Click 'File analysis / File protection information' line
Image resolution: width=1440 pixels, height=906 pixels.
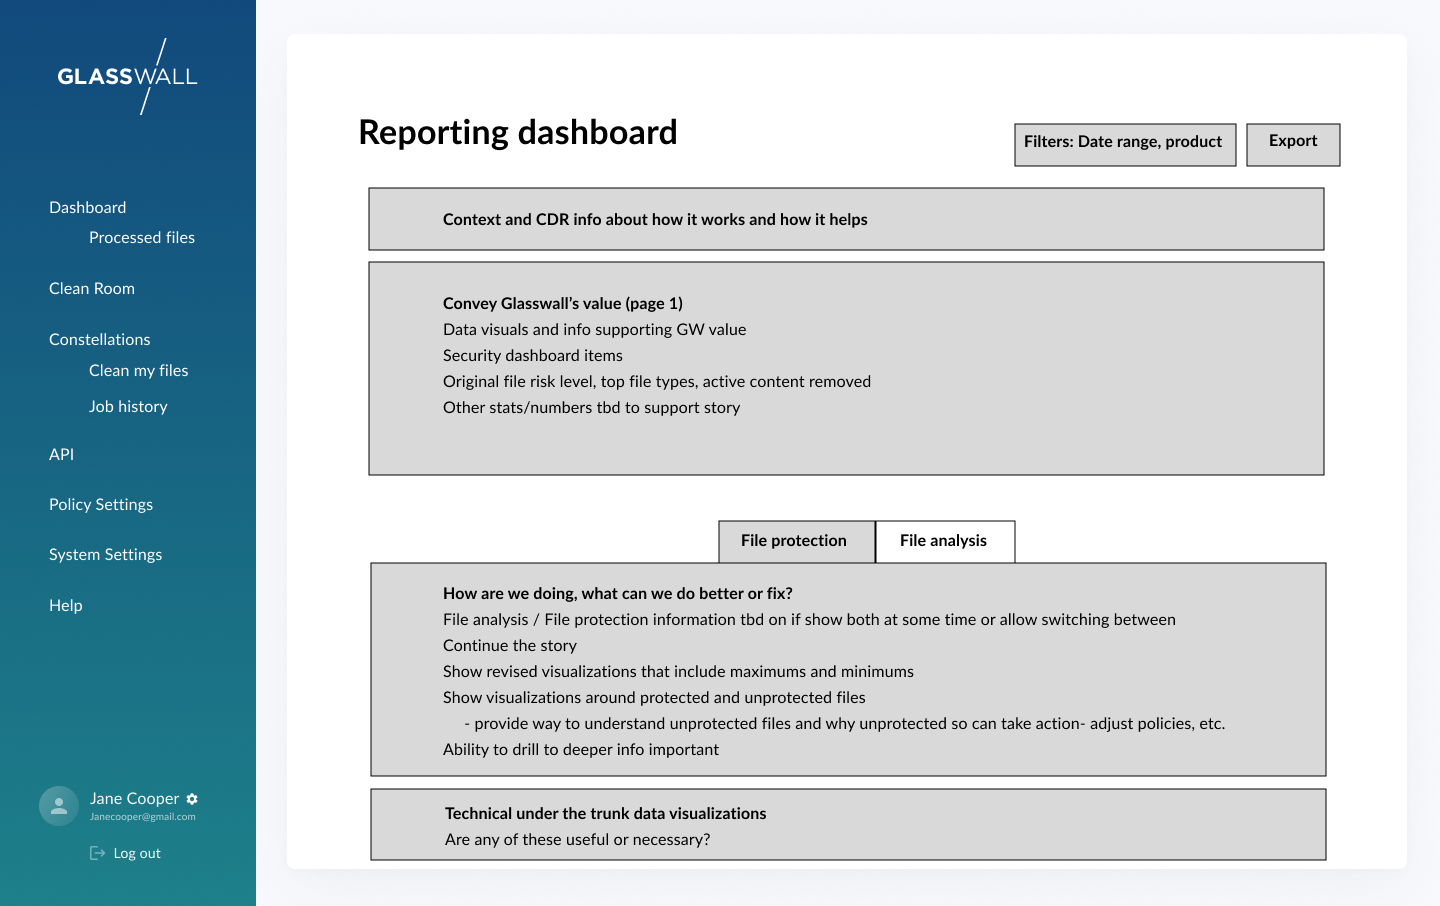pyautogui.click(x=810, y=620)
